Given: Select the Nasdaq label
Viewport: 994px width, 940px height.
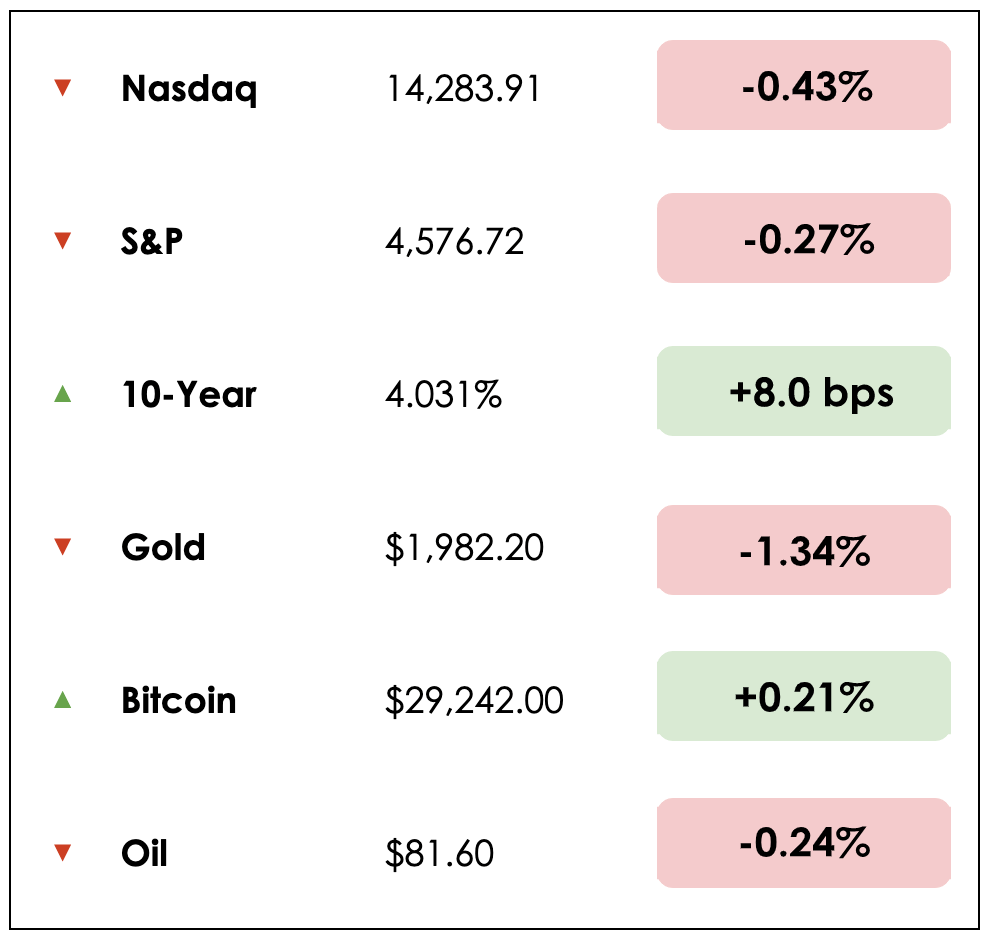Looking at the screenshot, I should (x=189, y=90).
